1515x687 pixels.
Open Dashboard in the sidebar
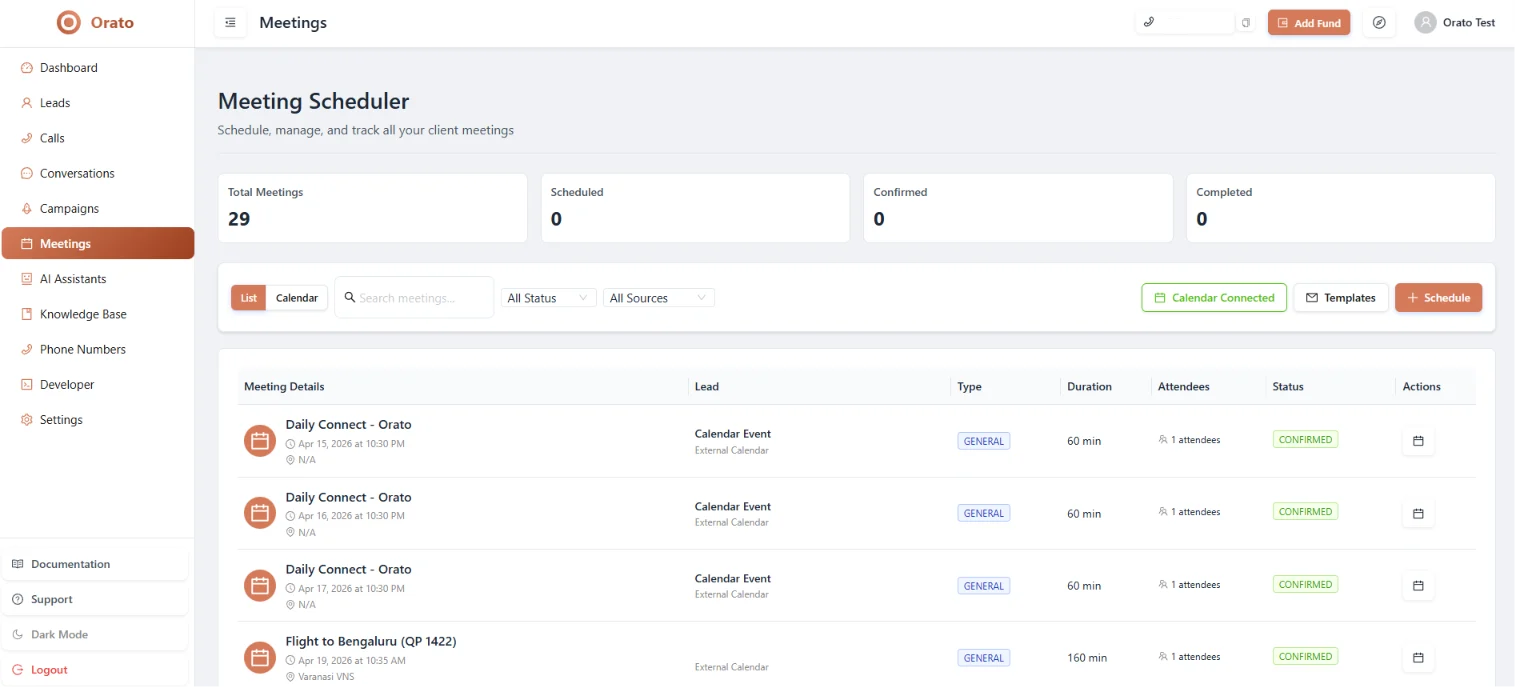[x=97, y=68]
